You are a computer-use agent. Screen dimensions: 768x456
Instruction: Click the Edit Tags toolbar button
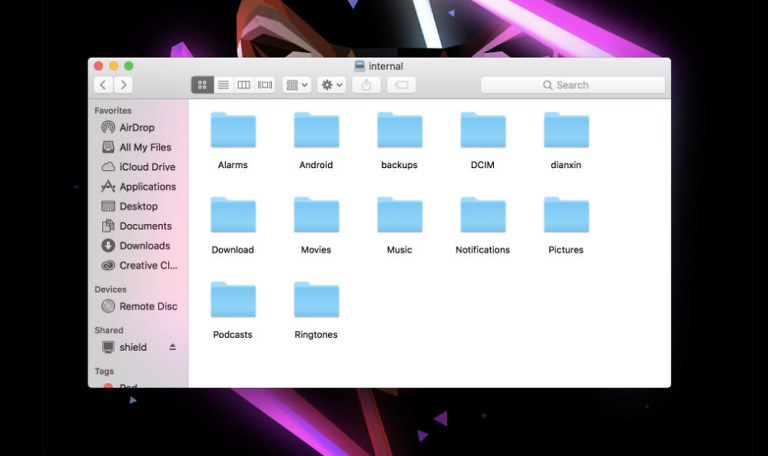tap(401, 85)
